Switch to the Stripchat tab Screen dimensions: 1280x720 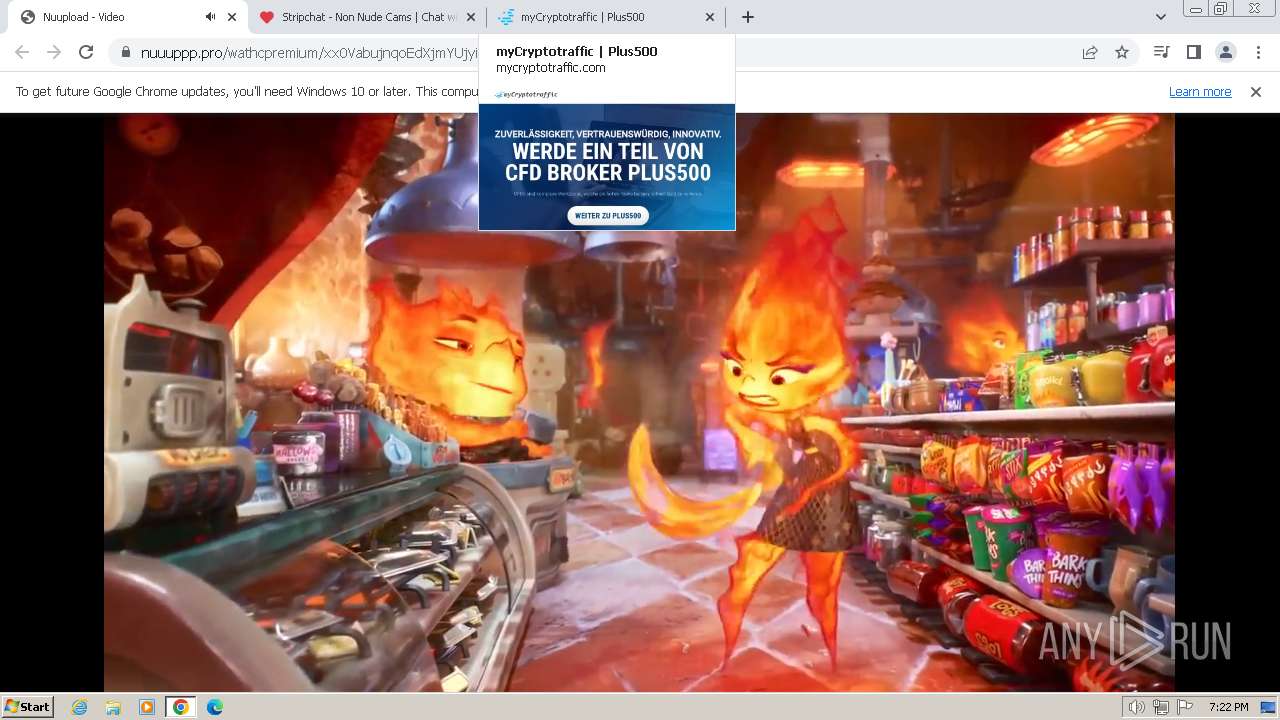point(367,17)
